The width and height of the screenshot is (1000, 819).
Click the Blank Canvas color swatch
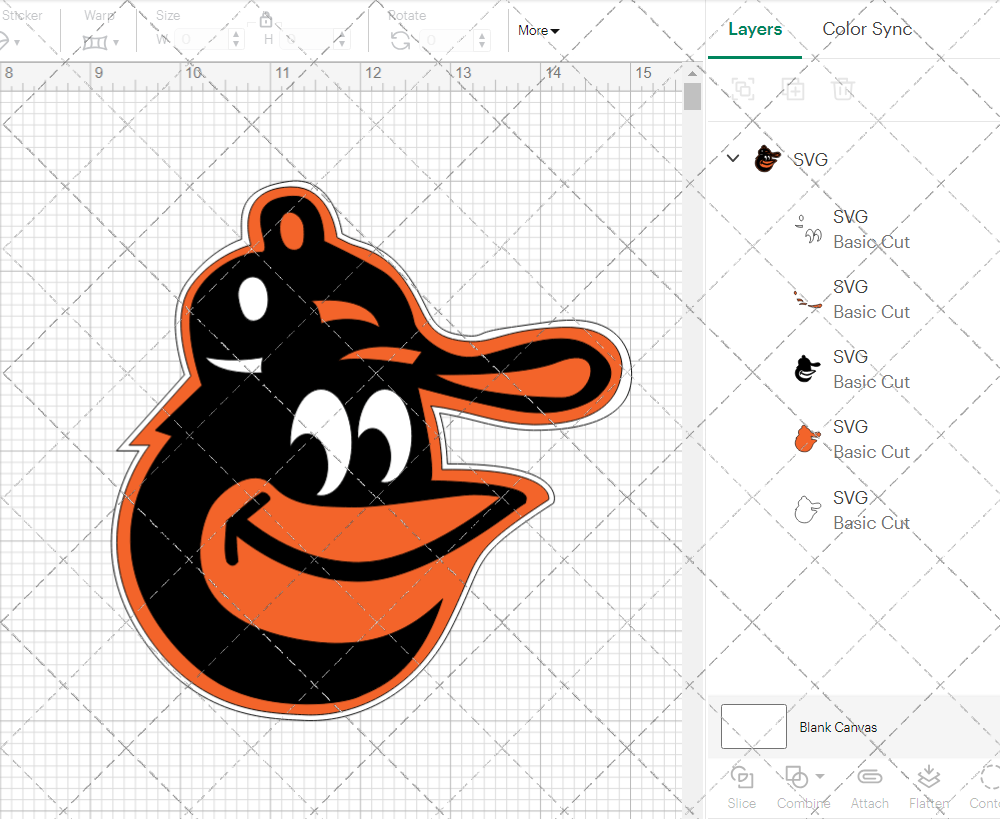tap(753, 727)
